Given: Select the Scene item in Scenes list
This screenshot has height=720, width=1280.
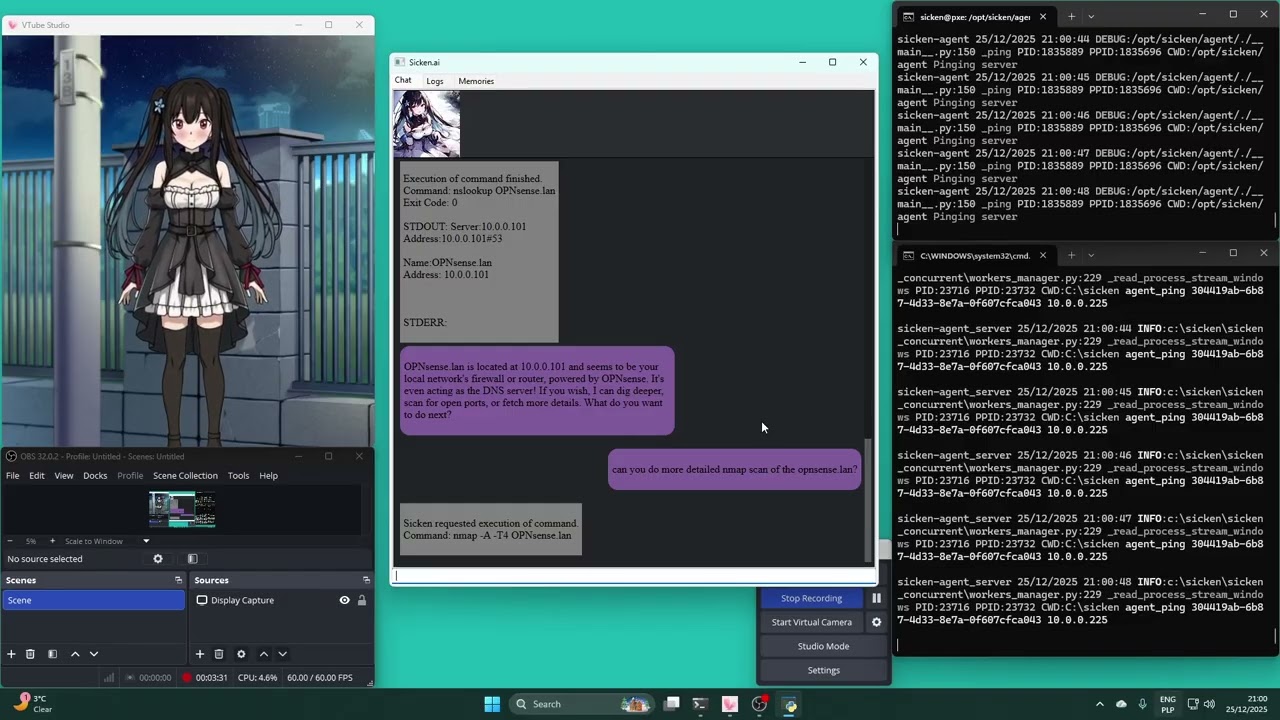Looking at the screenshot, I should [x=93, y=600].
